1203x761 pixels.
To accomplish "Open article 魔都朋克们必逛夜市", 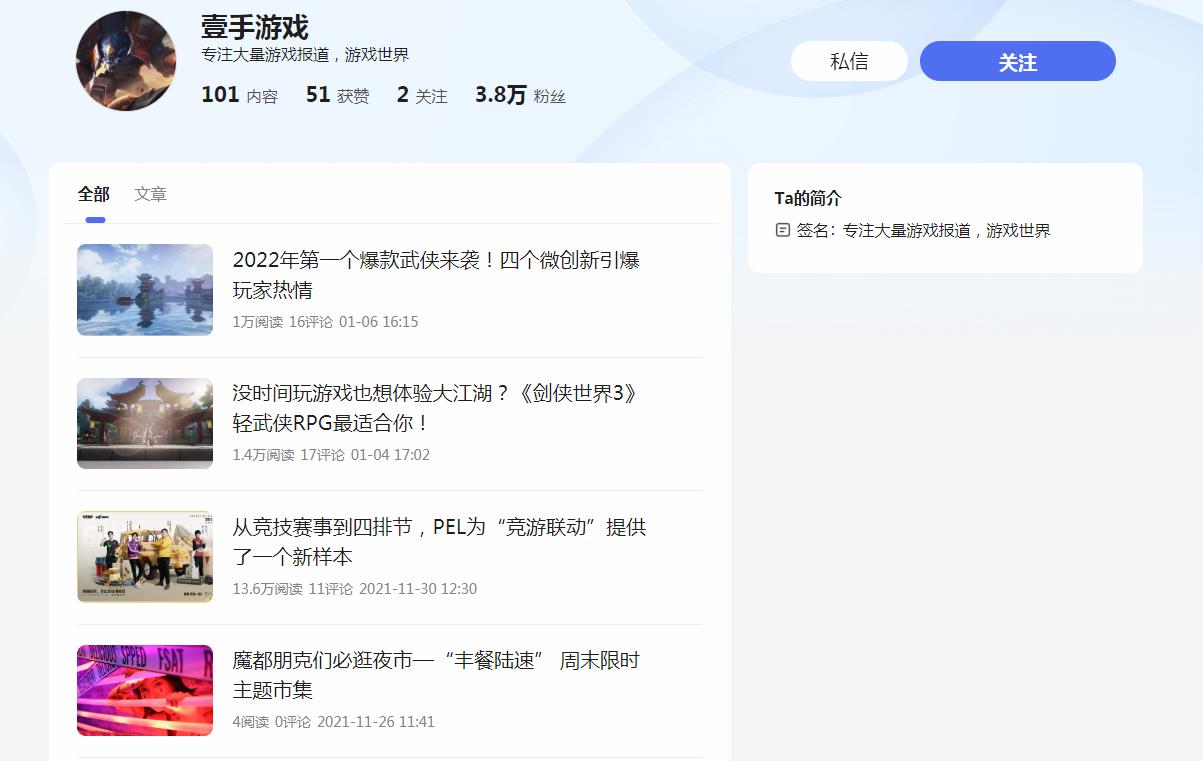I will [436, 675].
